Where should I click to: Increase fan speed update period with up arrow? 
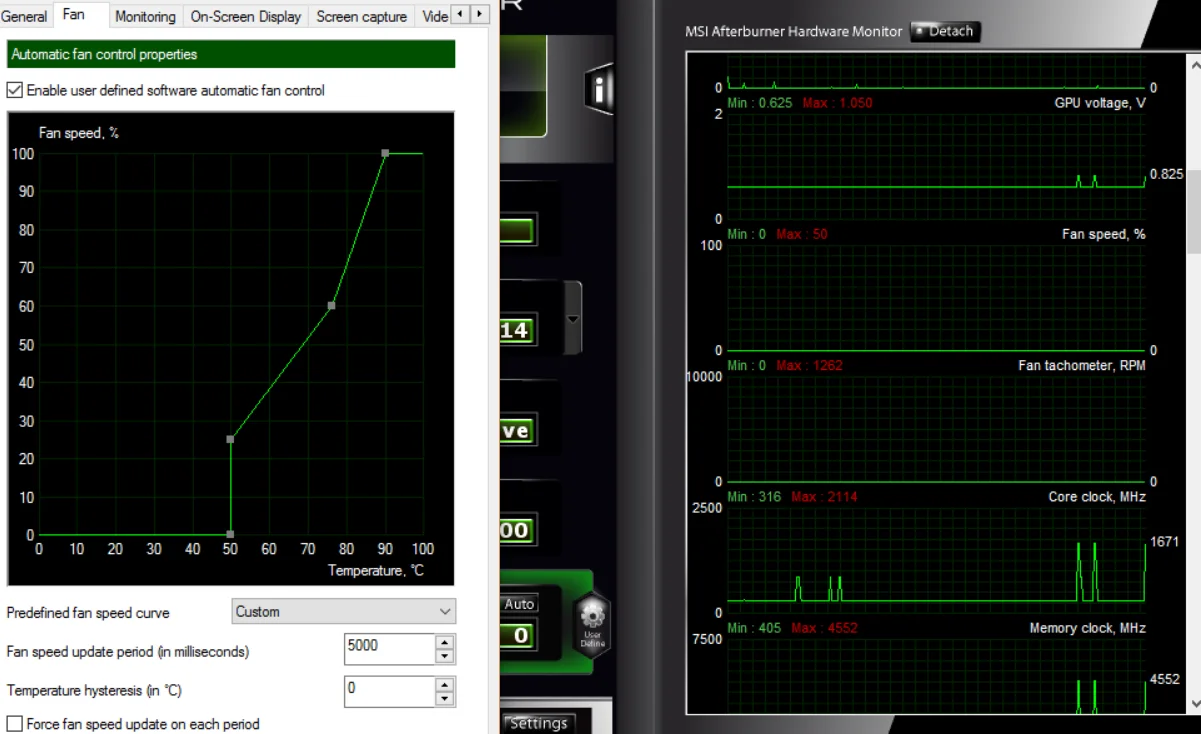click(446, 642)
